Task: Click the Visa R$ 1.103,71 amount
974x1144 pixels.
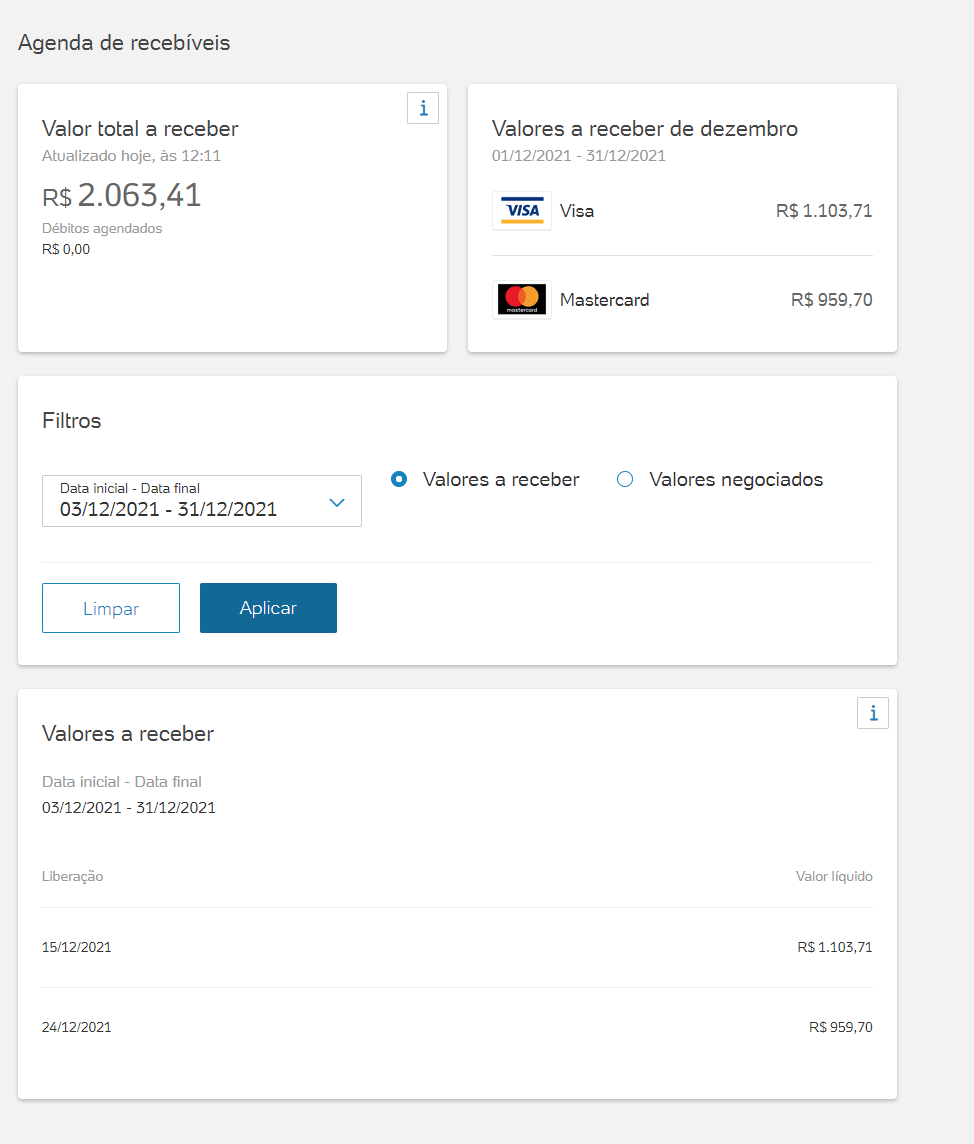Action: (x=824, y=211)
